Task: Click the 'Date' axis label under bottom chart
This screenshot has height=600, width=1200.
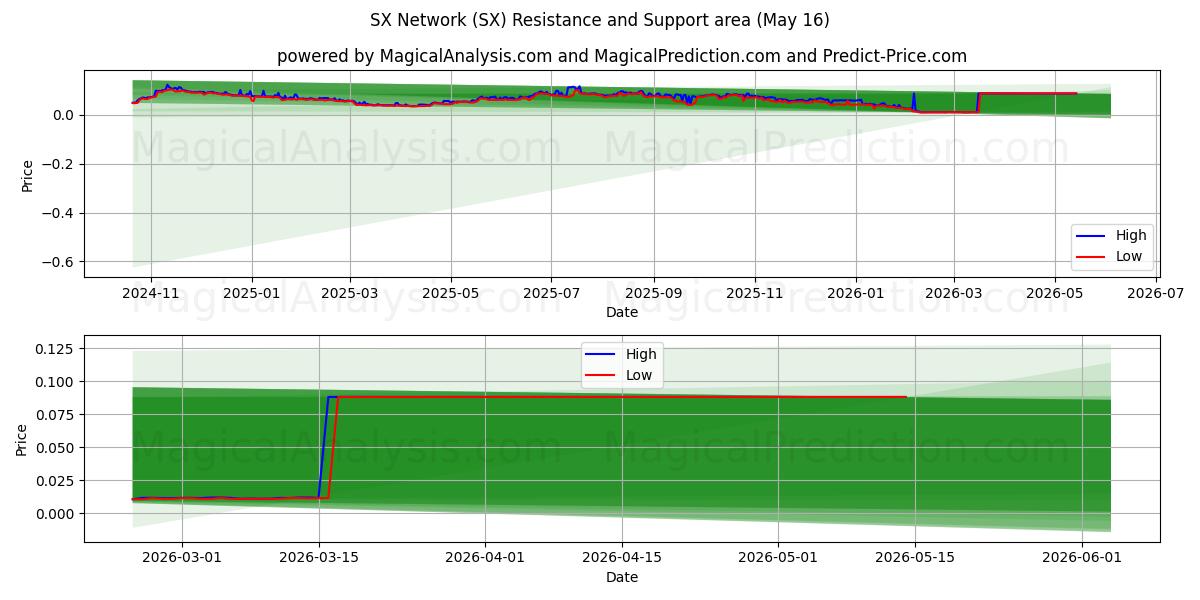Action: [x=621, y=577]
